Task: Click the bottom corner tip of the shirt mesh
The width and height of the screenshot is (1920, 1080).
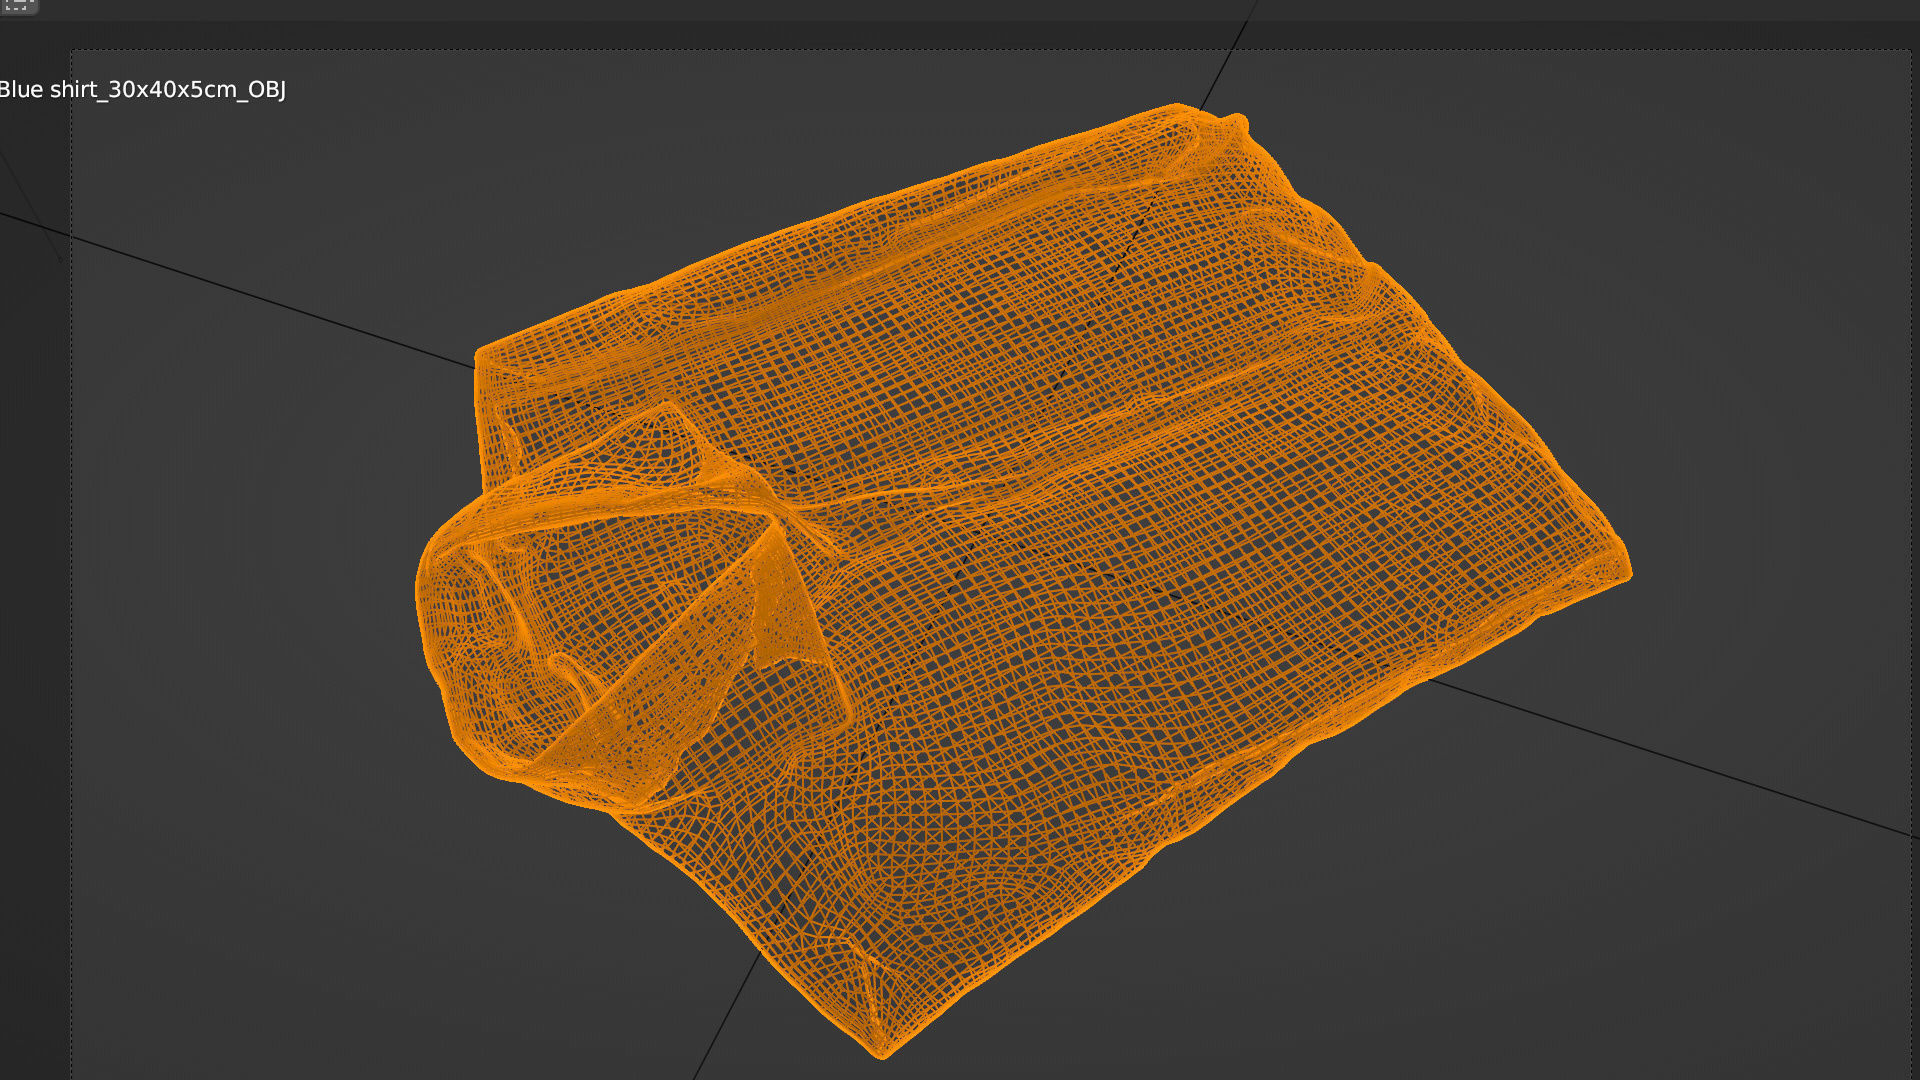Action: point(882,1050)
